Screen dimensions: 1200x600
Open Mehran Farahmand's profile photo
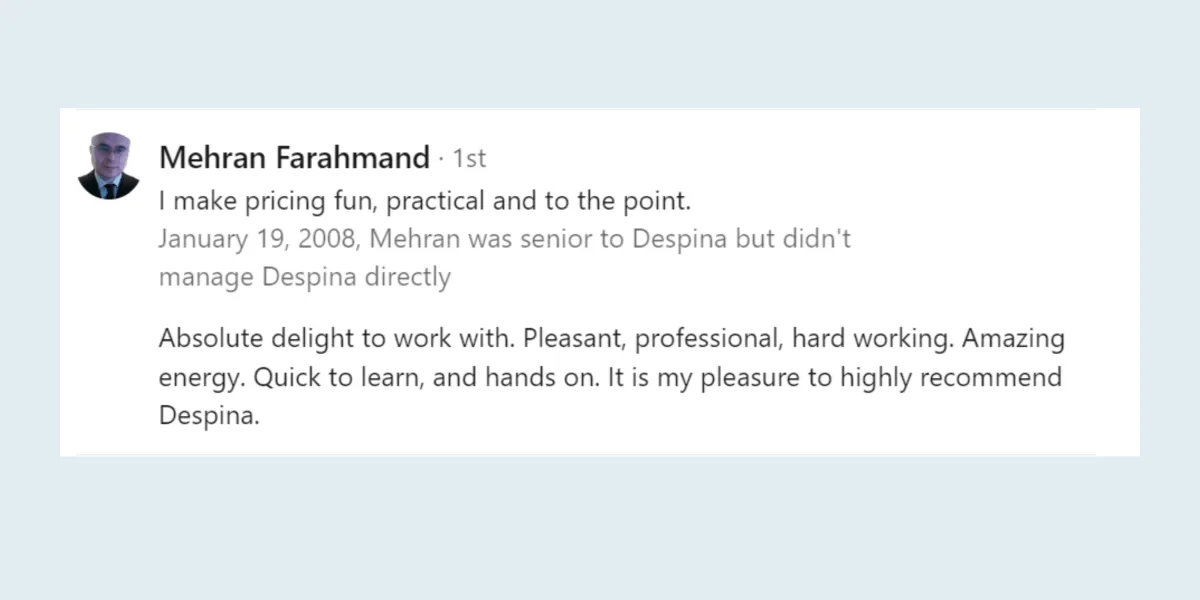point(108,165)
